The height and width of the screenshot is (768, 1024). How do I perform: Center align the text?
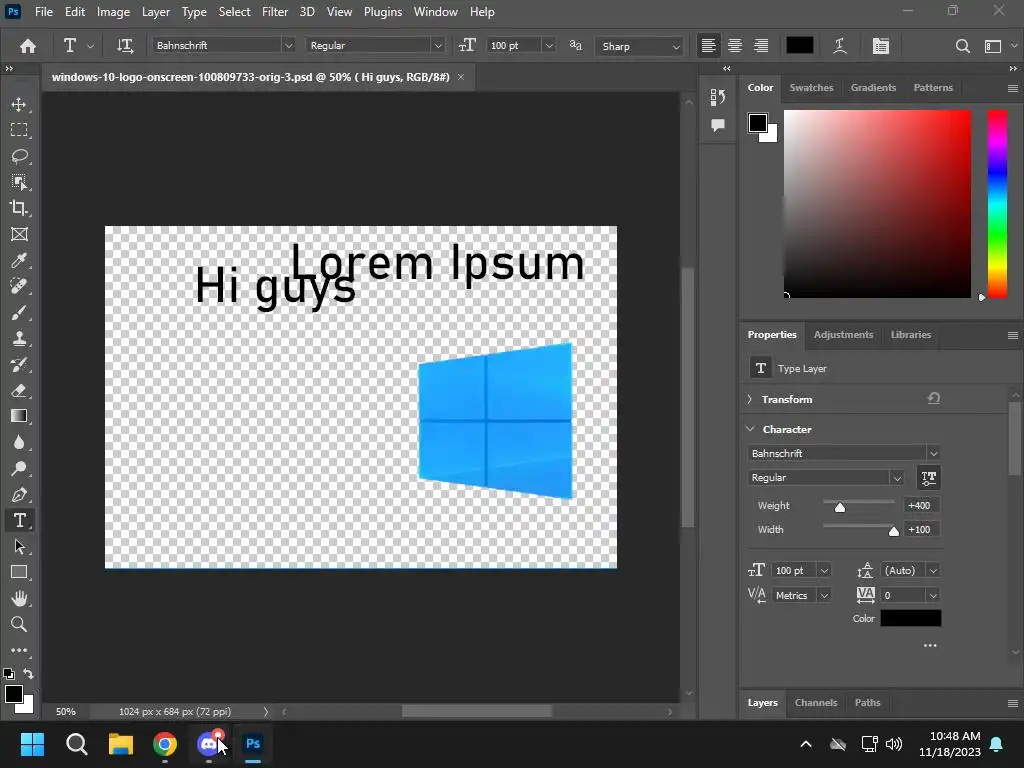[x=735, y=46]
